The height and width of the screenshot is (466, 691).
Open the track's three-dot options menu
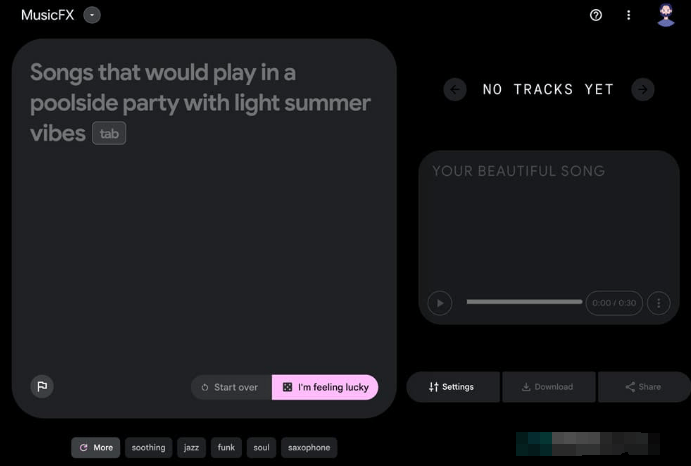click(x=659, y=303)
